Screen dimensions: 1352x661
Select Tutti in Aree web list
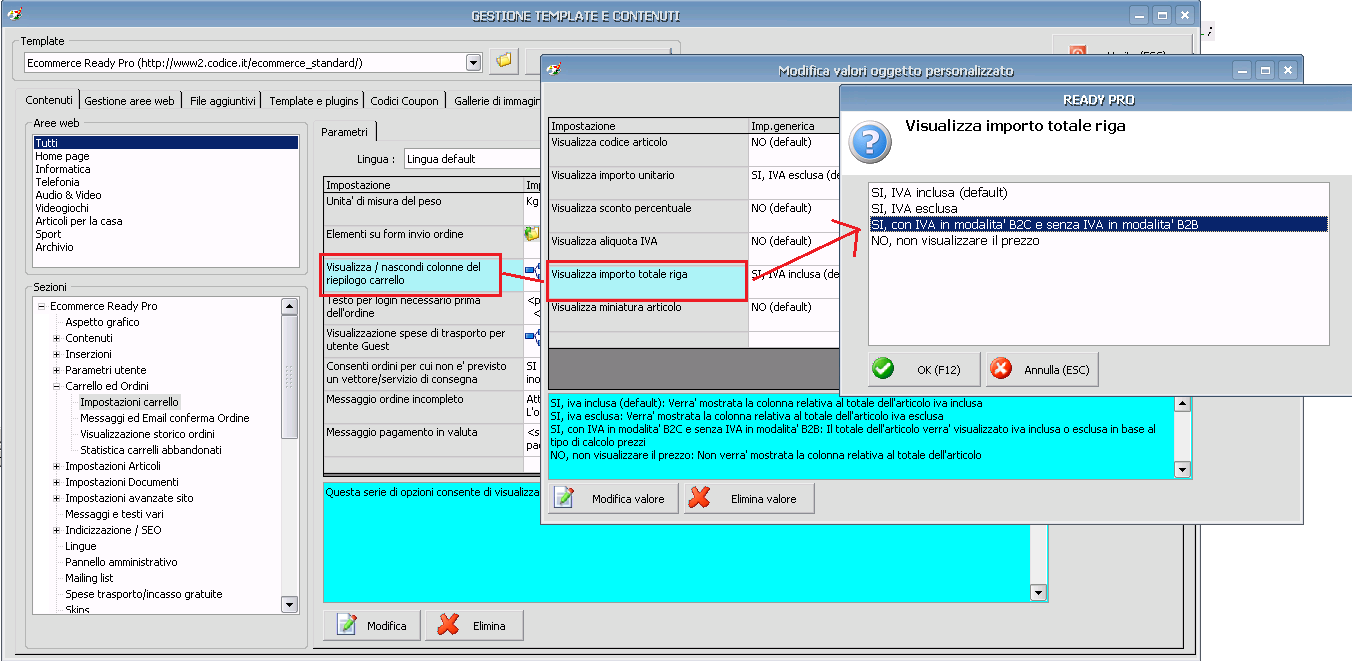[x=166, y=143]
